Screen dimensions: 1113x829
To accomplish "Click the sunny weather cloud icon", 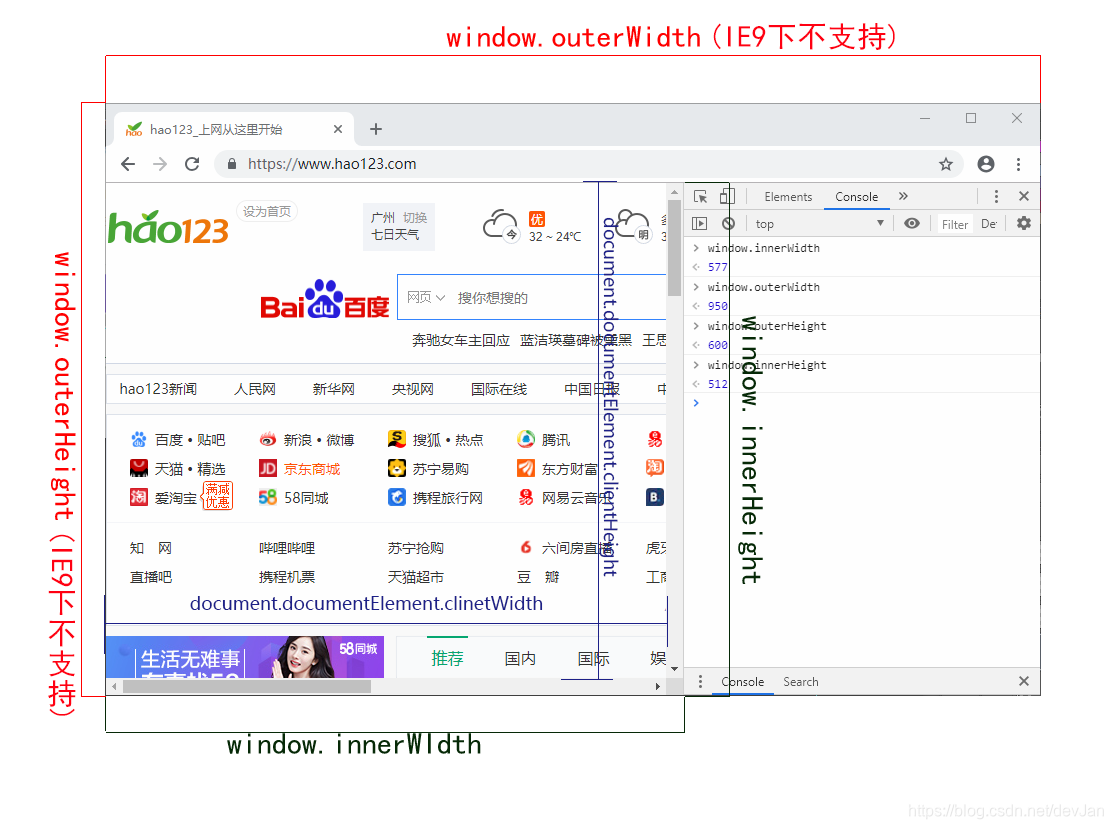I will (501, 226).
